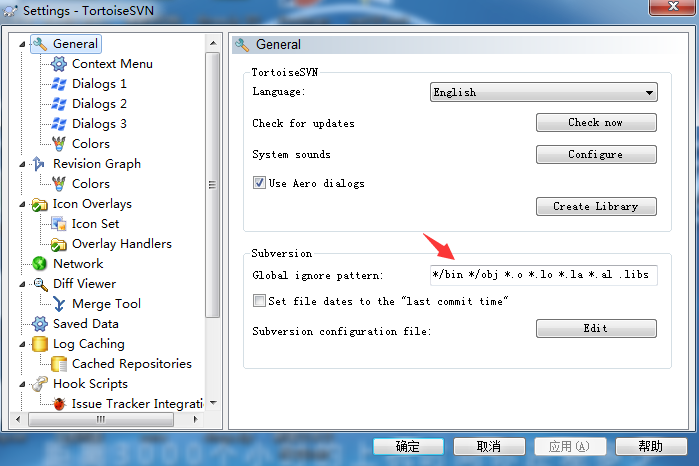Collapse the Hook Scripts tree node
Viewport: 699px width, 466px height.
tap(22, 384)
